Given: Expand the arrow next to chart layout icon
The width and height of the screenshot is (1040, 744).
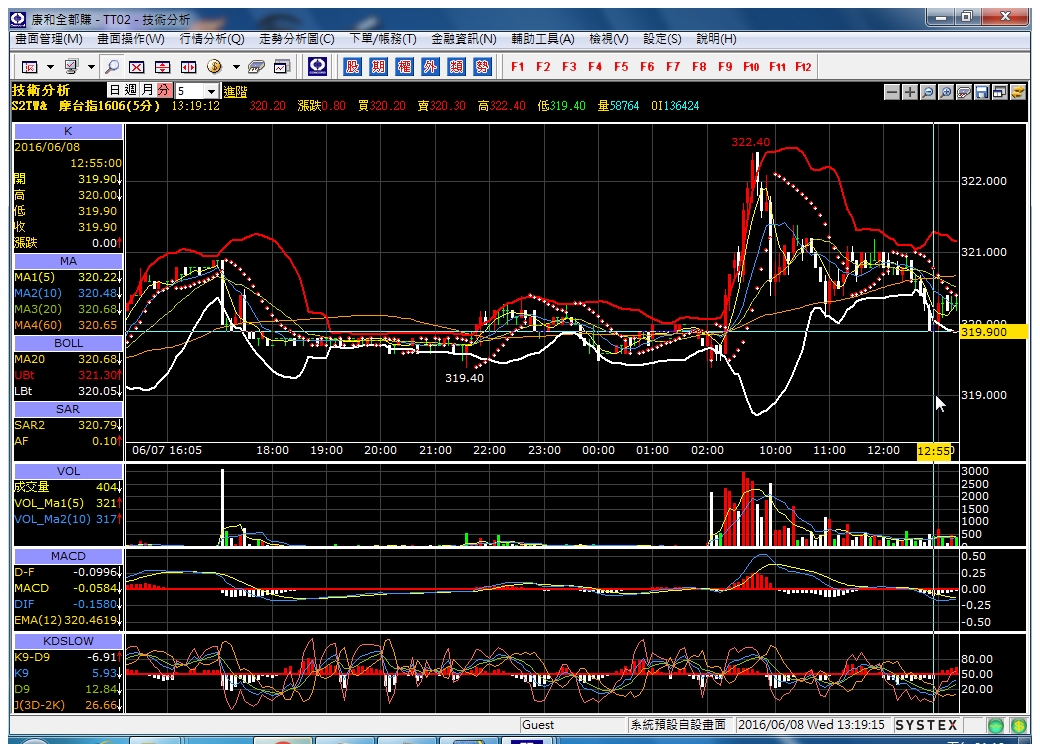Looking at the screenshot, I should (x=50, y=67).
